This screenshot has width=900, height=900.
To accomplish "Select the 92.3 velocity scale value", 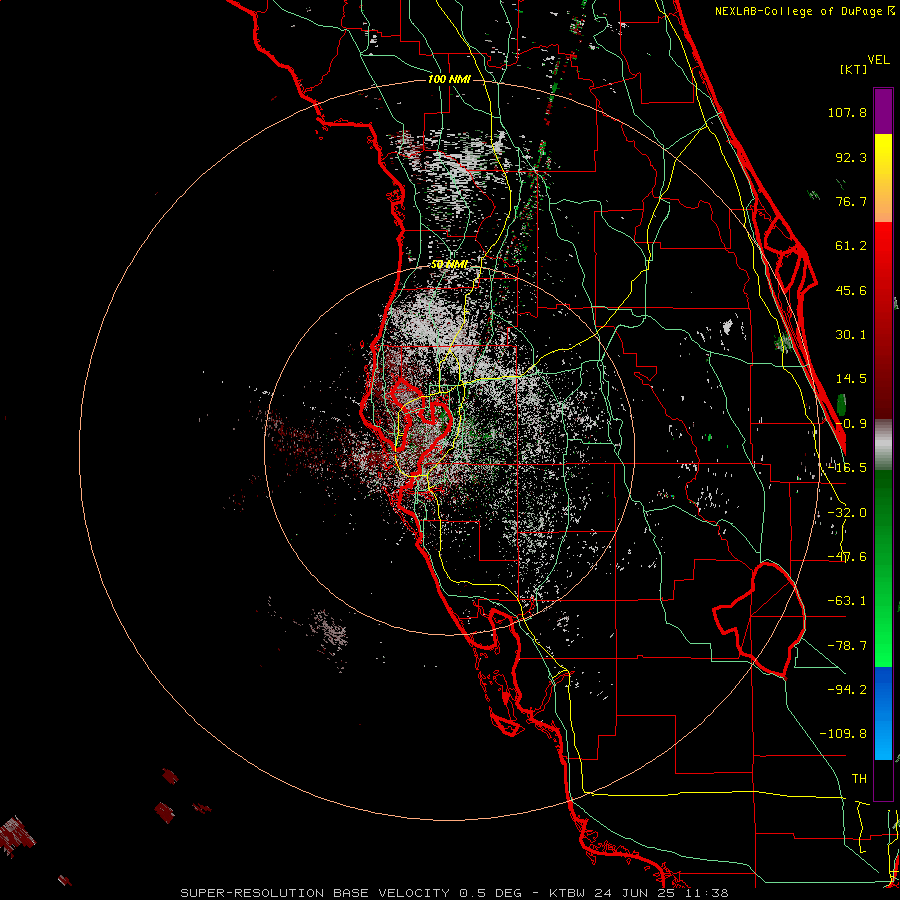I will point(851,157).
